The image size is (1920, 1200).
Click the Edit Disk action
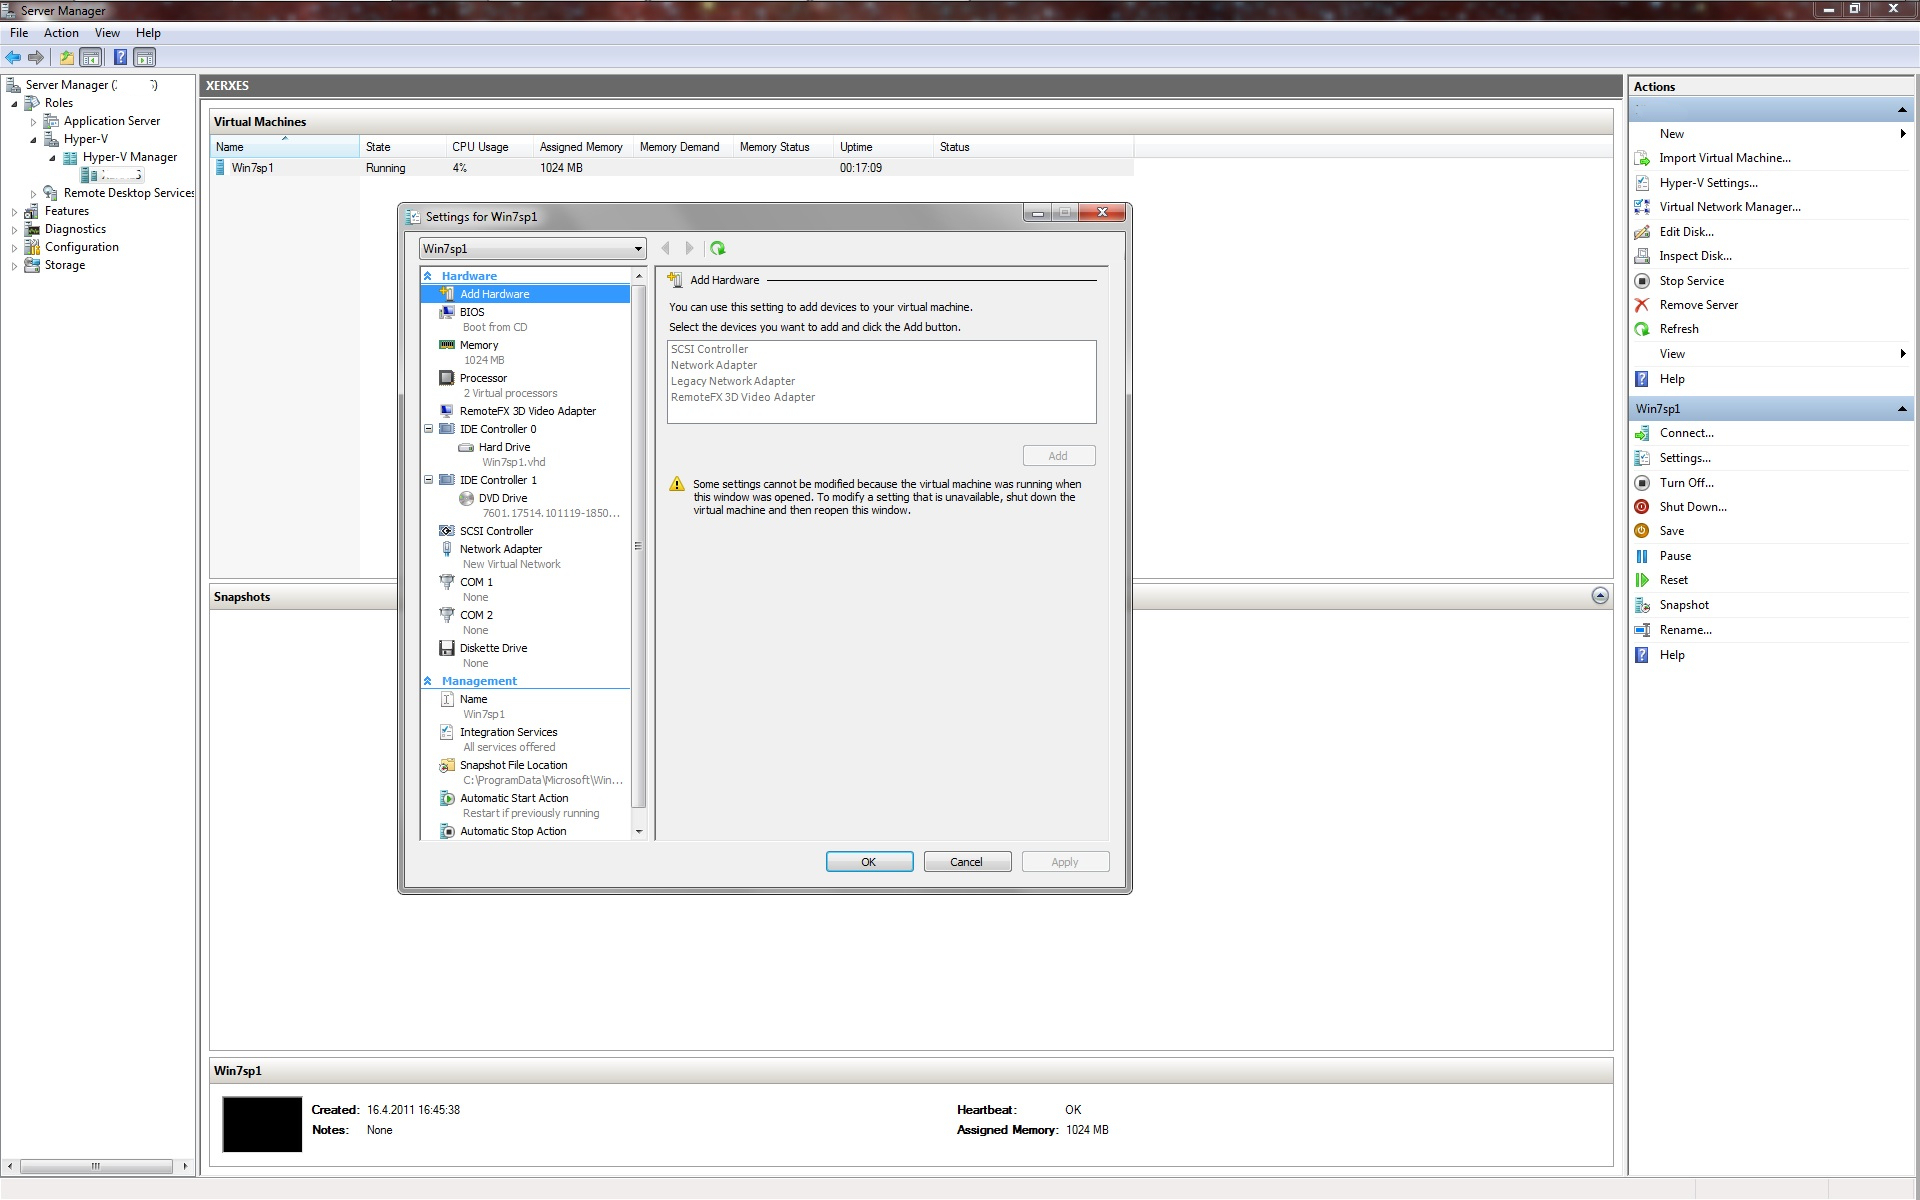[x=1686, y=232]
